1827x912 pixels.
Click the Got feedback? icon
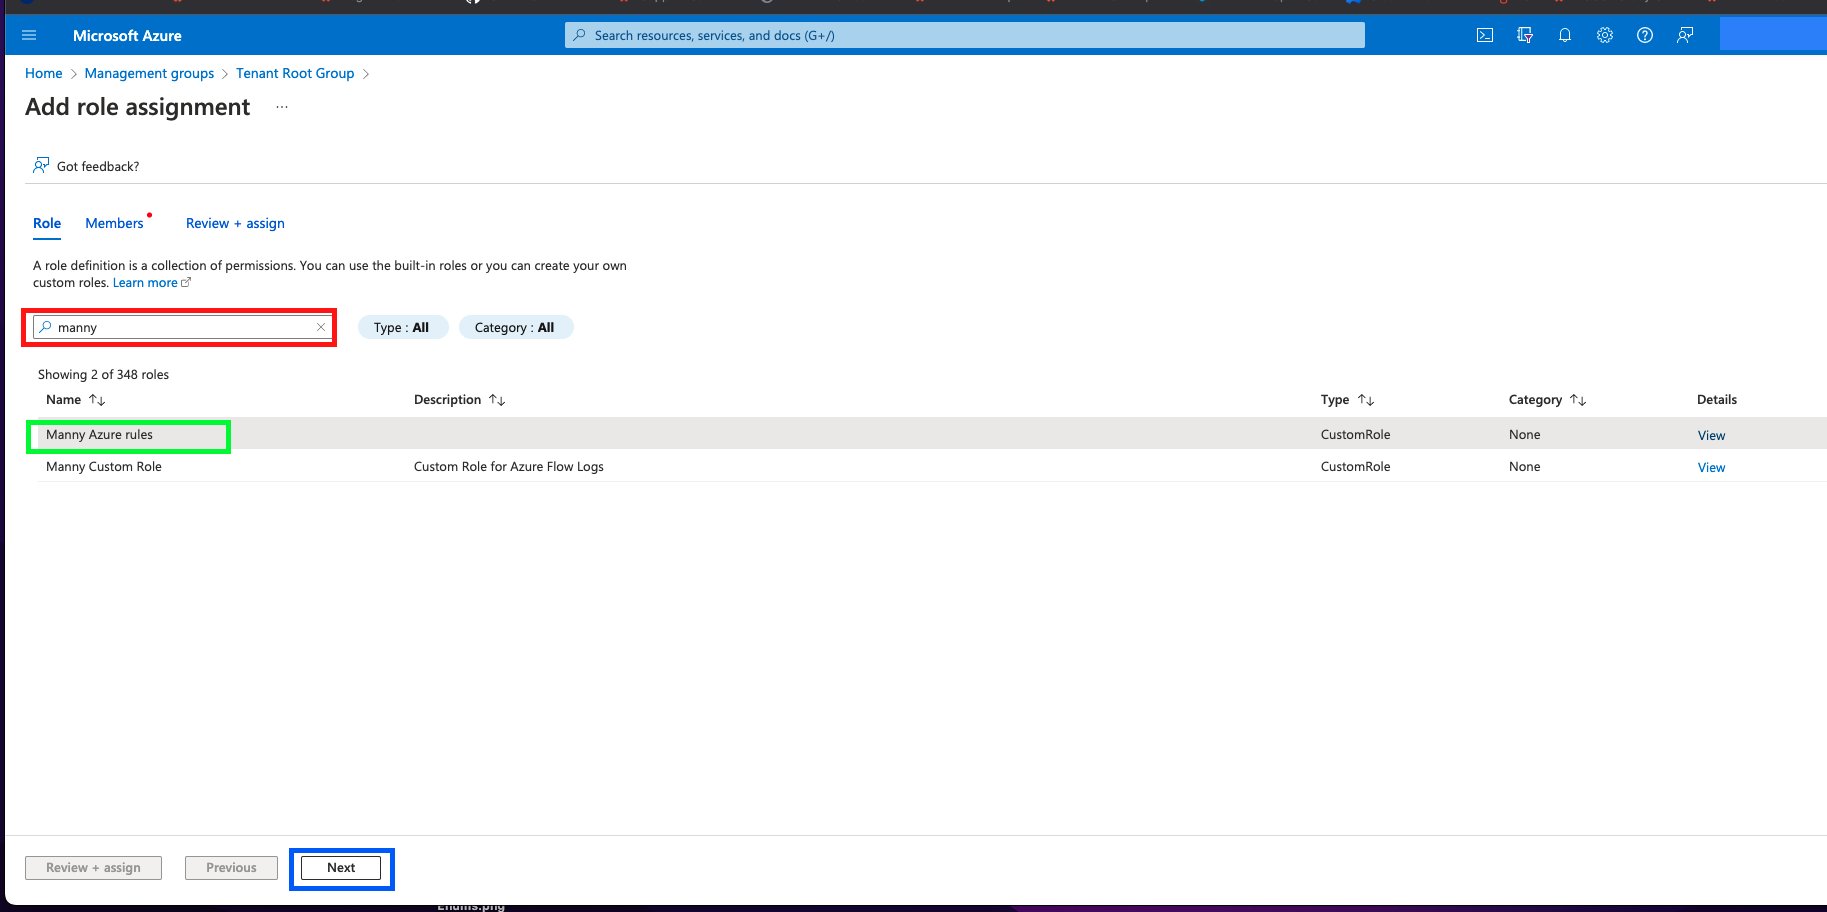click(x=40, y=164)
